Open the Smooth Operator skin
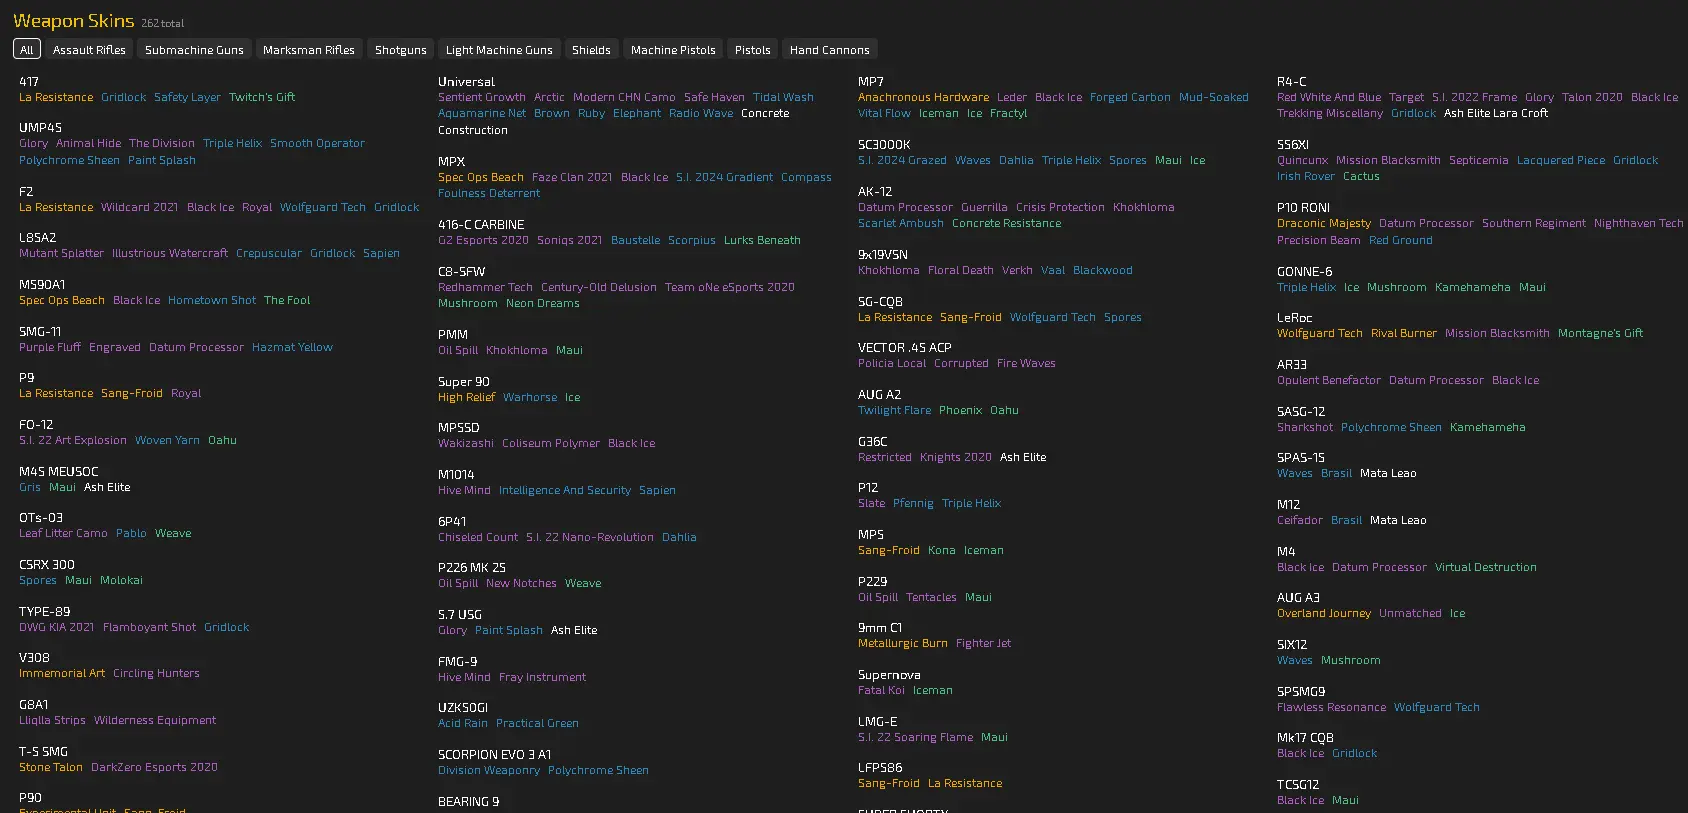Viewport: 1688px width, 813px height. [x=317, y=143]
